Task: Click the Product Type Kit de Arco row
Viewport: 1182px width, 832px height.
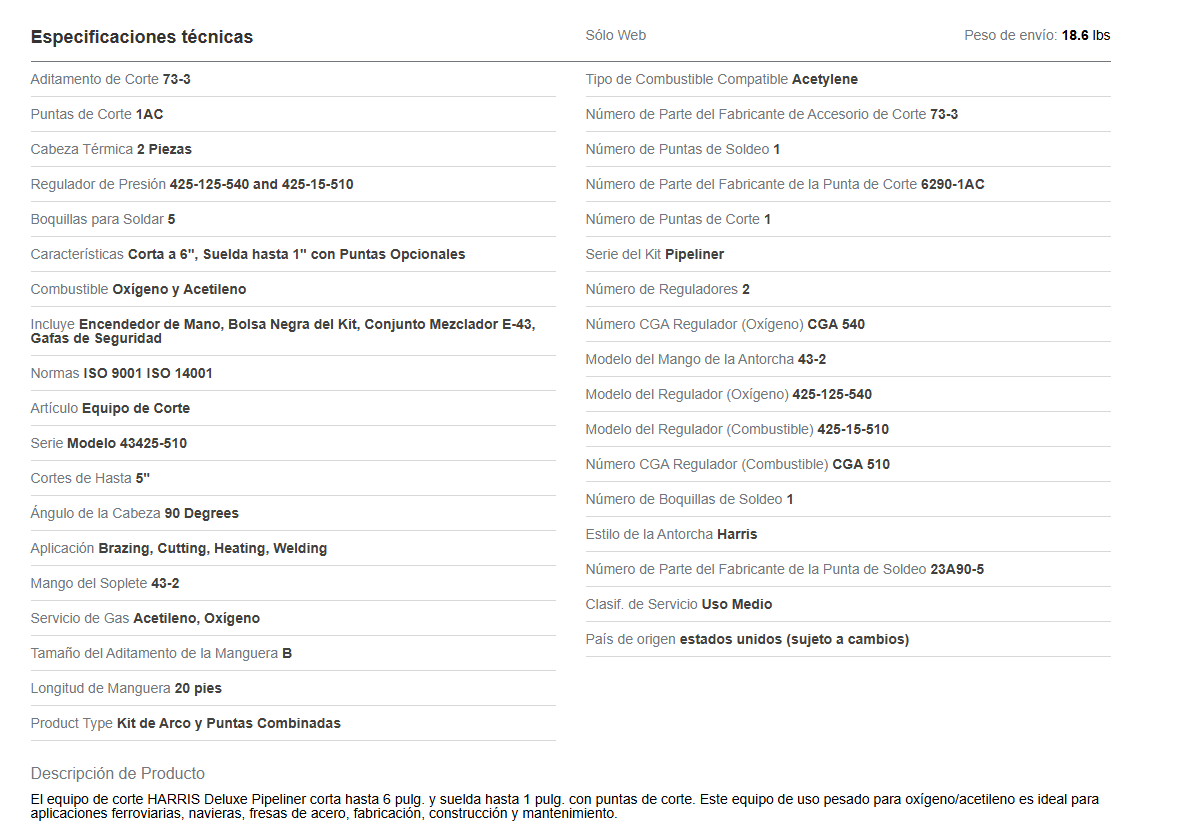Action: coord(185,723)
